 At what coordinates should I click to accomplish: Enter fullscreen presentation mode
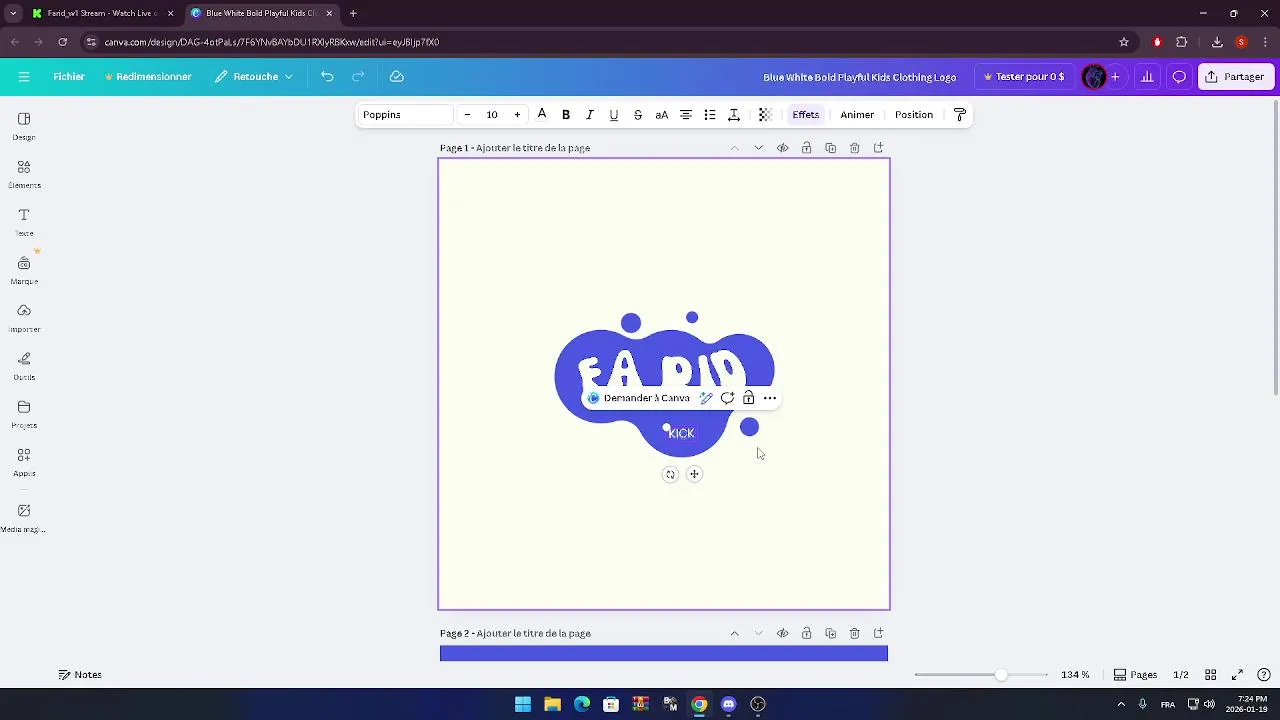click(1237, 675)
